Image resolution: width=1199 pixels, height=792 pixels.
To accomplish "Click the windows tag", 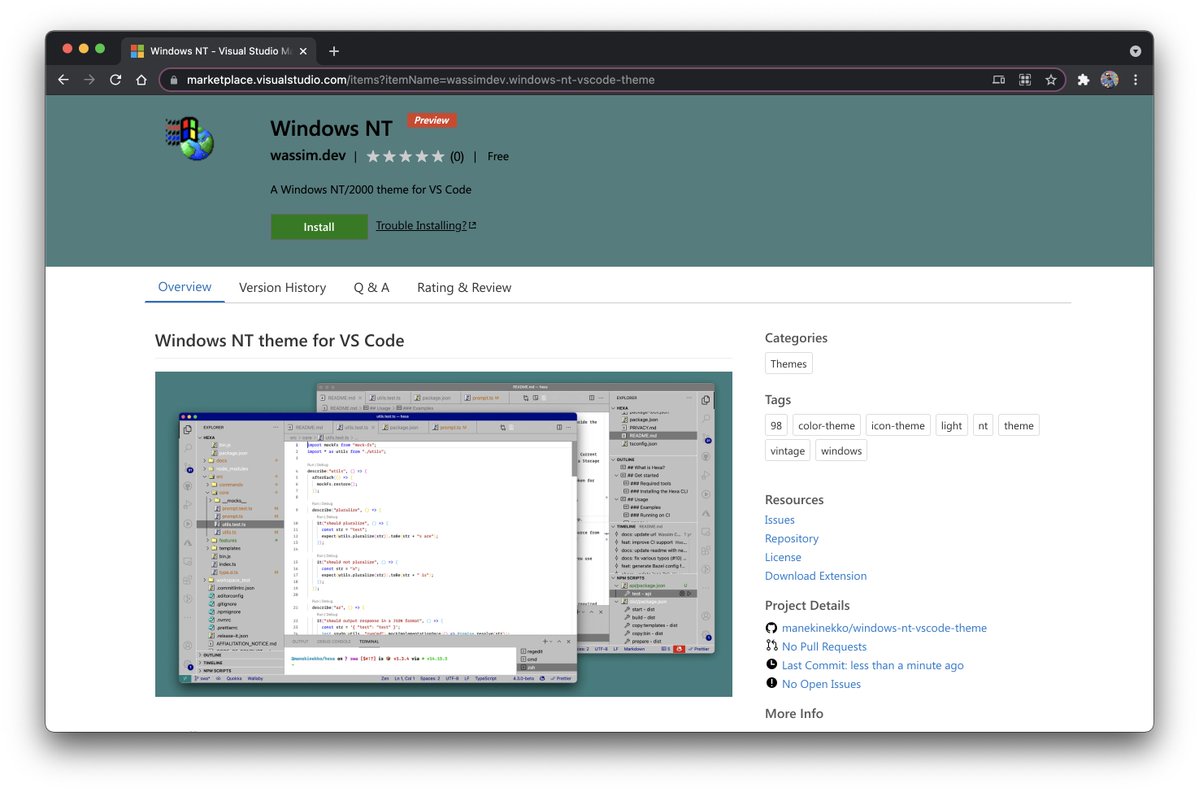I will coord(841,451).
